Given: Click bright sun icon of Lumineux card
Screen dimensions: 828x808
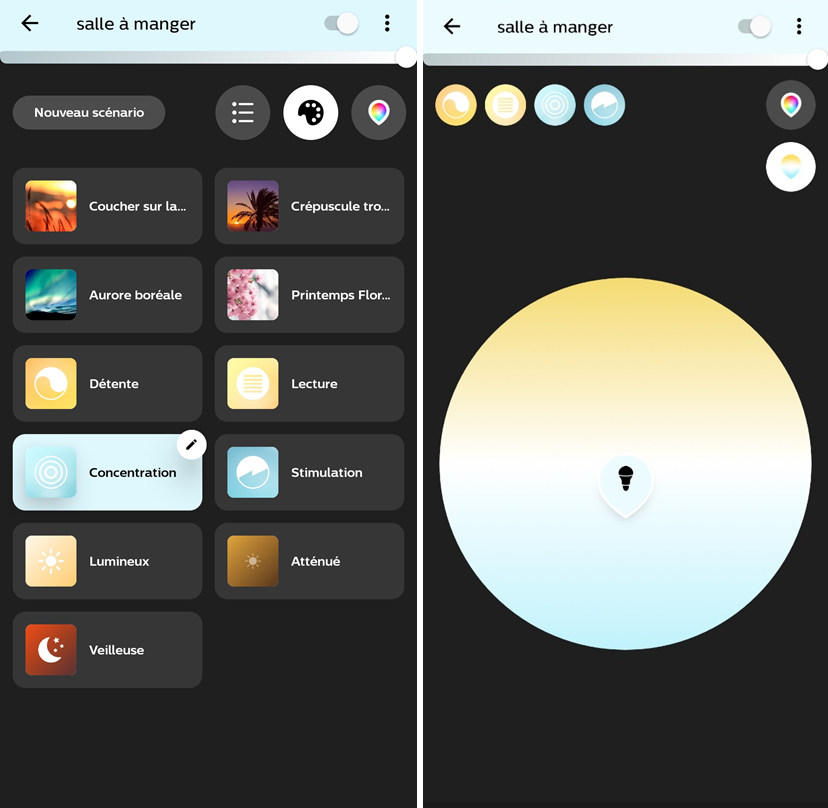Looking at the screenshot, I should point(51,561).
